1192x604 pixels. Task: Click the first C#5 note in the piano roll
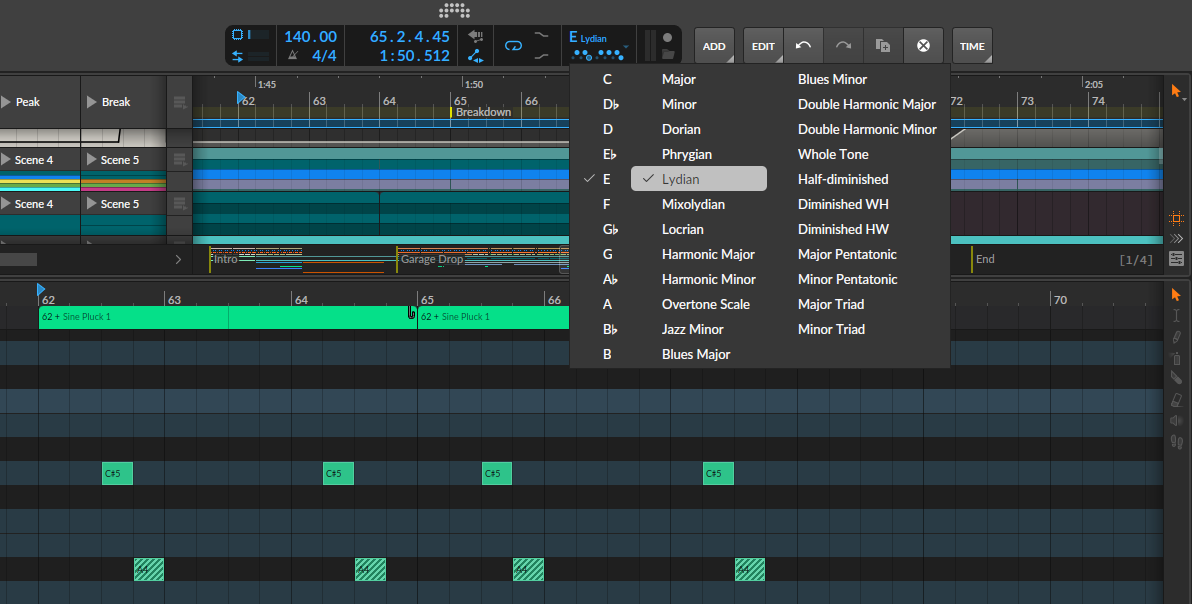[117, 474]
